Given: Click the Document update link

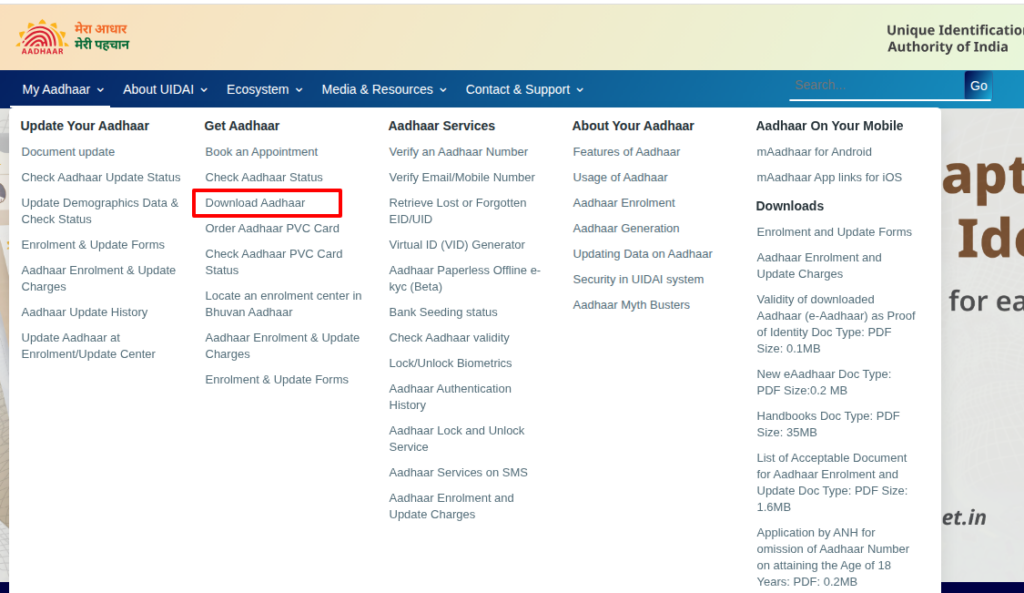Looking at the screenshot, I should coord(68,151).
